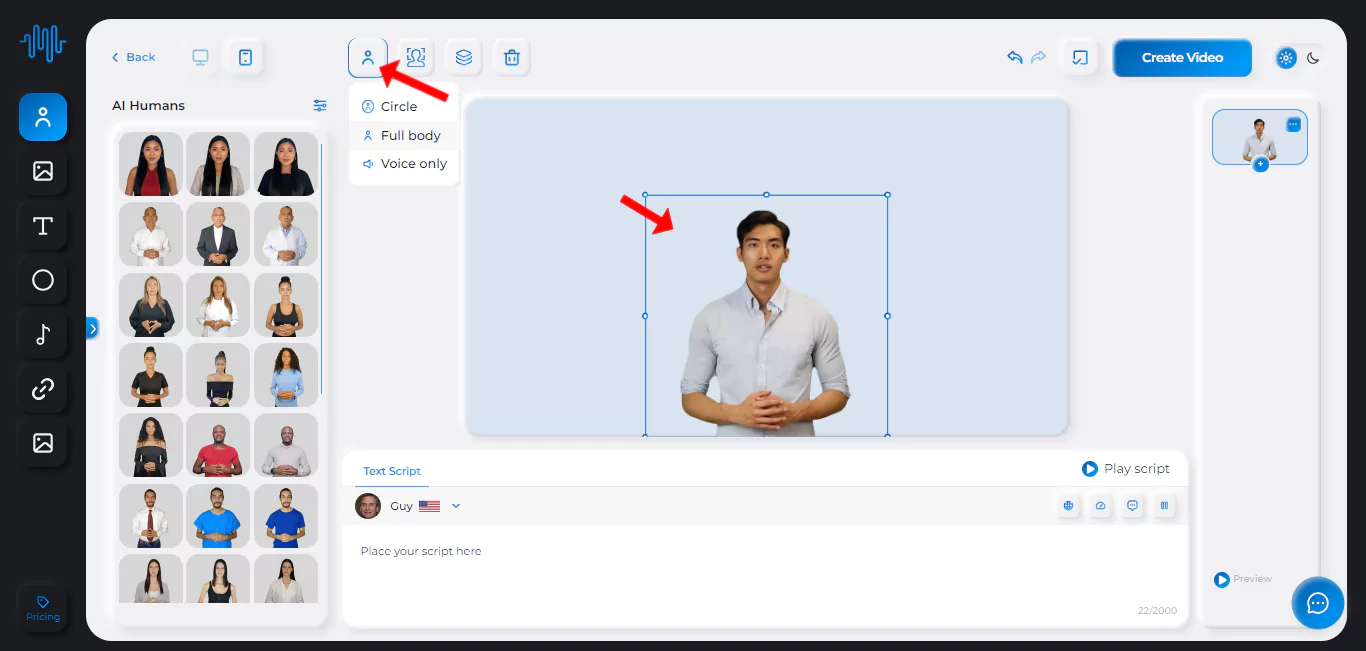Click the AI Humans list scrollbar

[321, 268]
